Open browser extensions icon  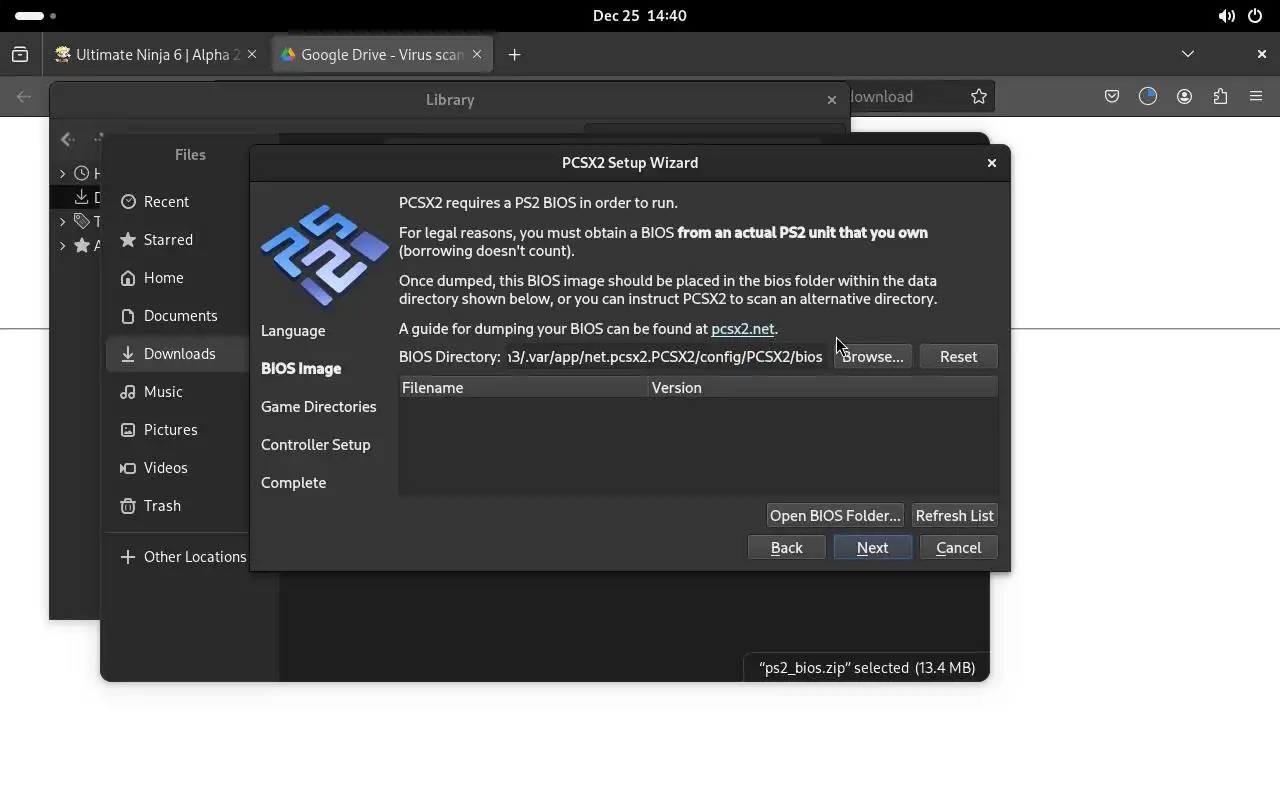tap(1220, 97)
